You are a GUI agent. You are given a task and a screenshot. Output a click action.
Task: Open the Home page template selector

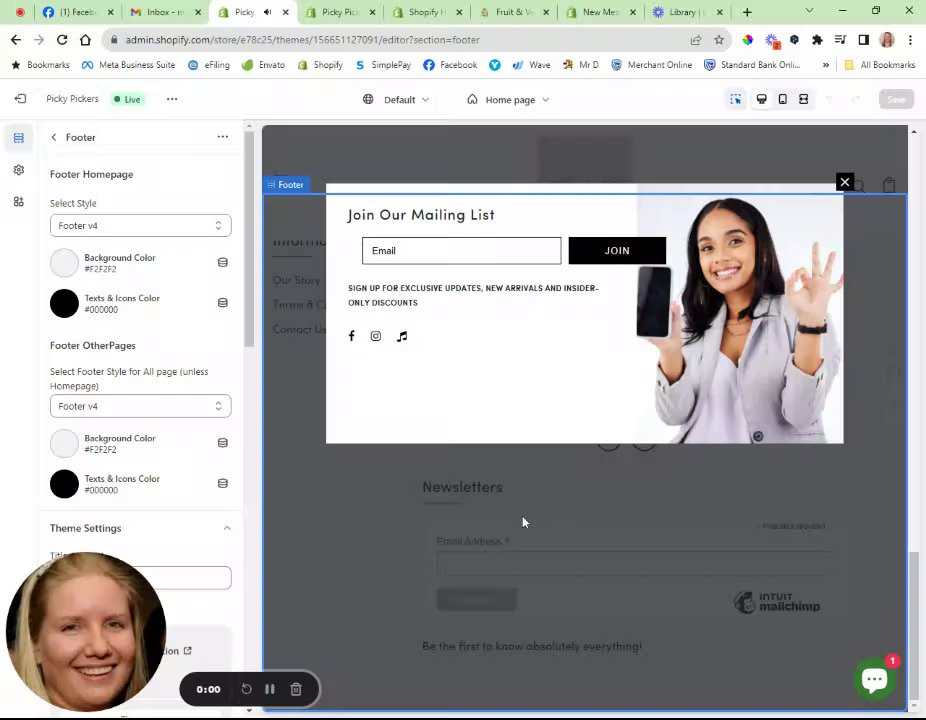(508, 100)
